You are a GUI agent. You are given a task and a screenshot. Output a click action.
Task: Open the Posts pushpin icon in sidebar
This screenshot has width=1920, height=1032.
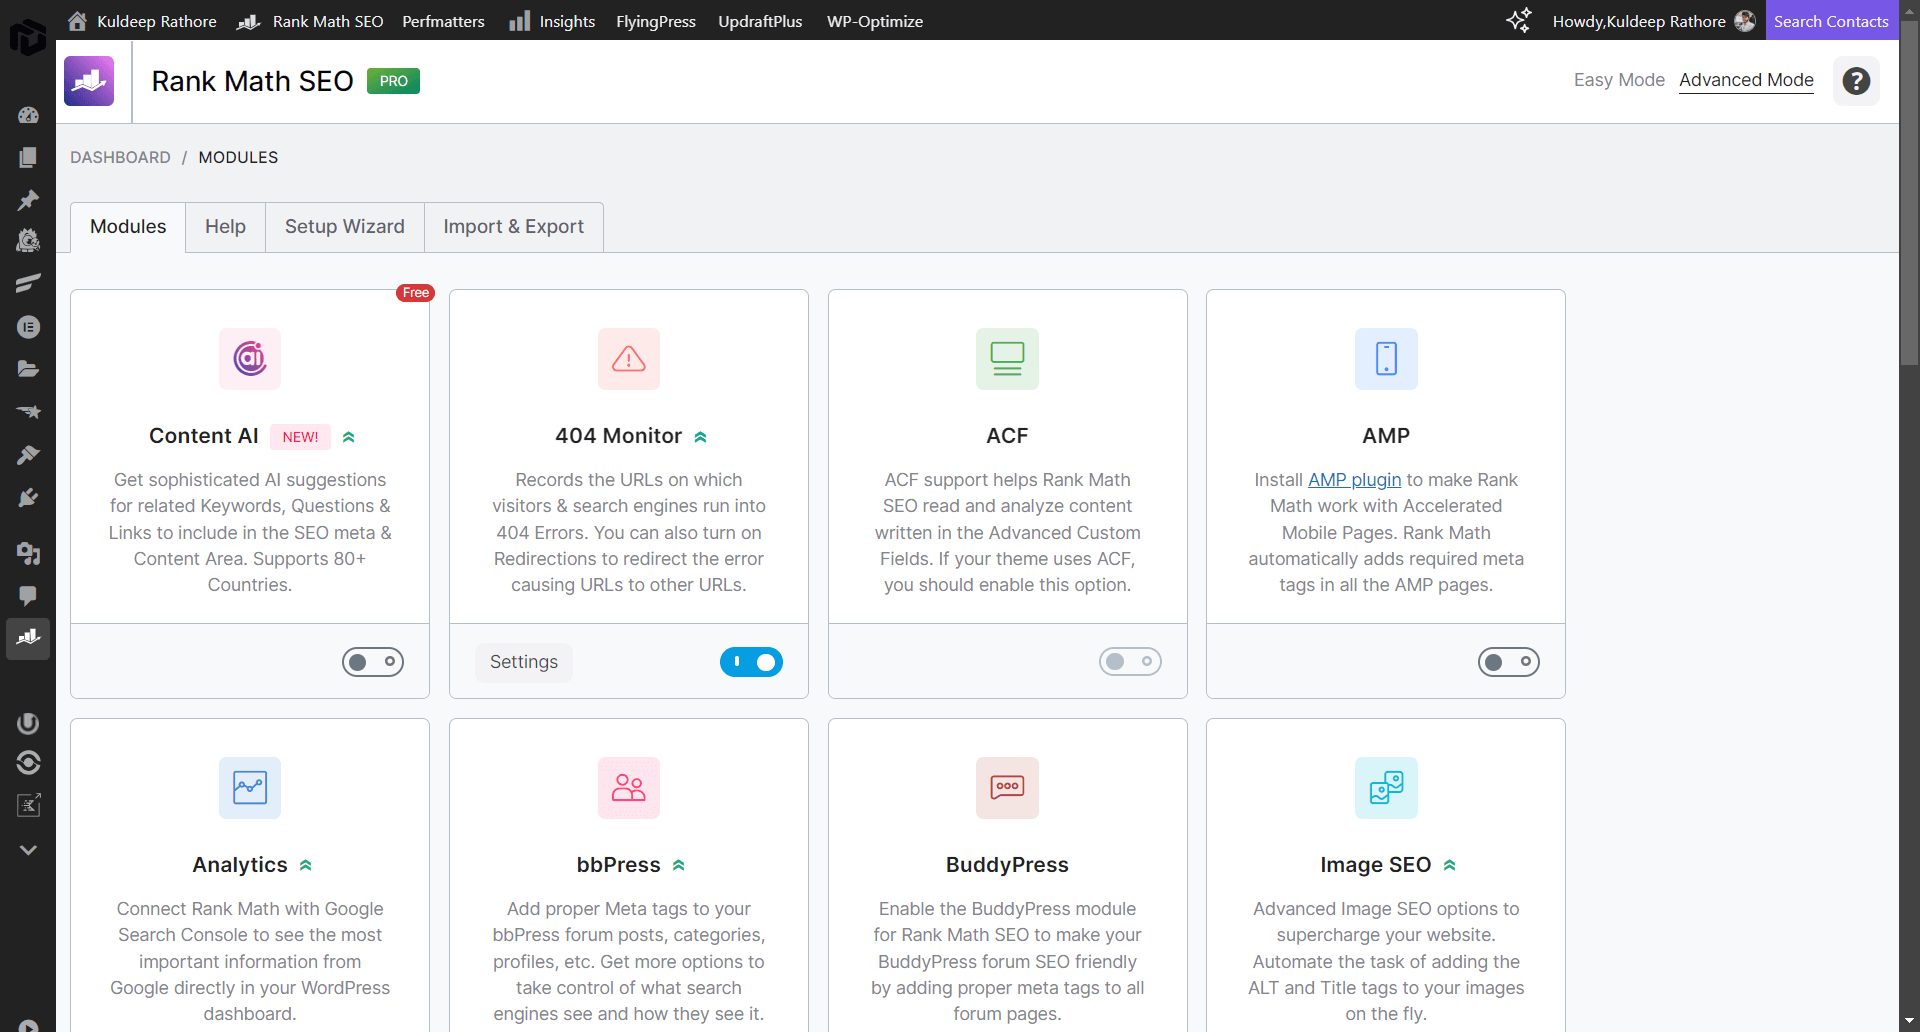tap(28, 200)
